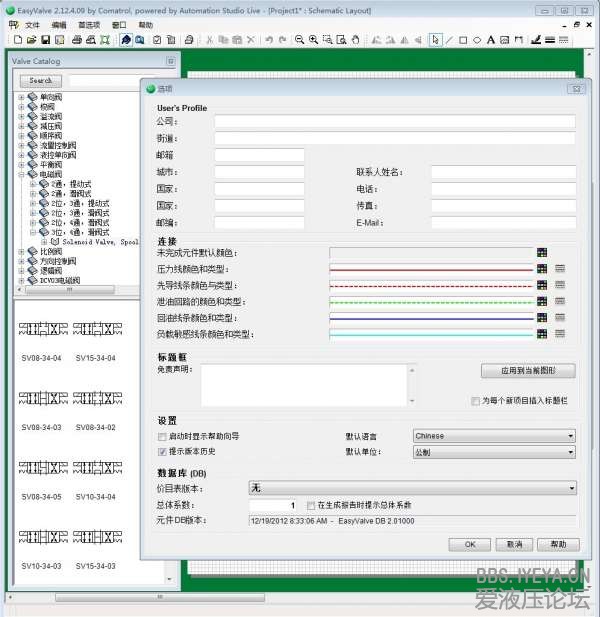Image resolution: width=600 pixels, height=617 pixels.
Task: Select the arrow pointer tool
Action: tap(435, 40)
